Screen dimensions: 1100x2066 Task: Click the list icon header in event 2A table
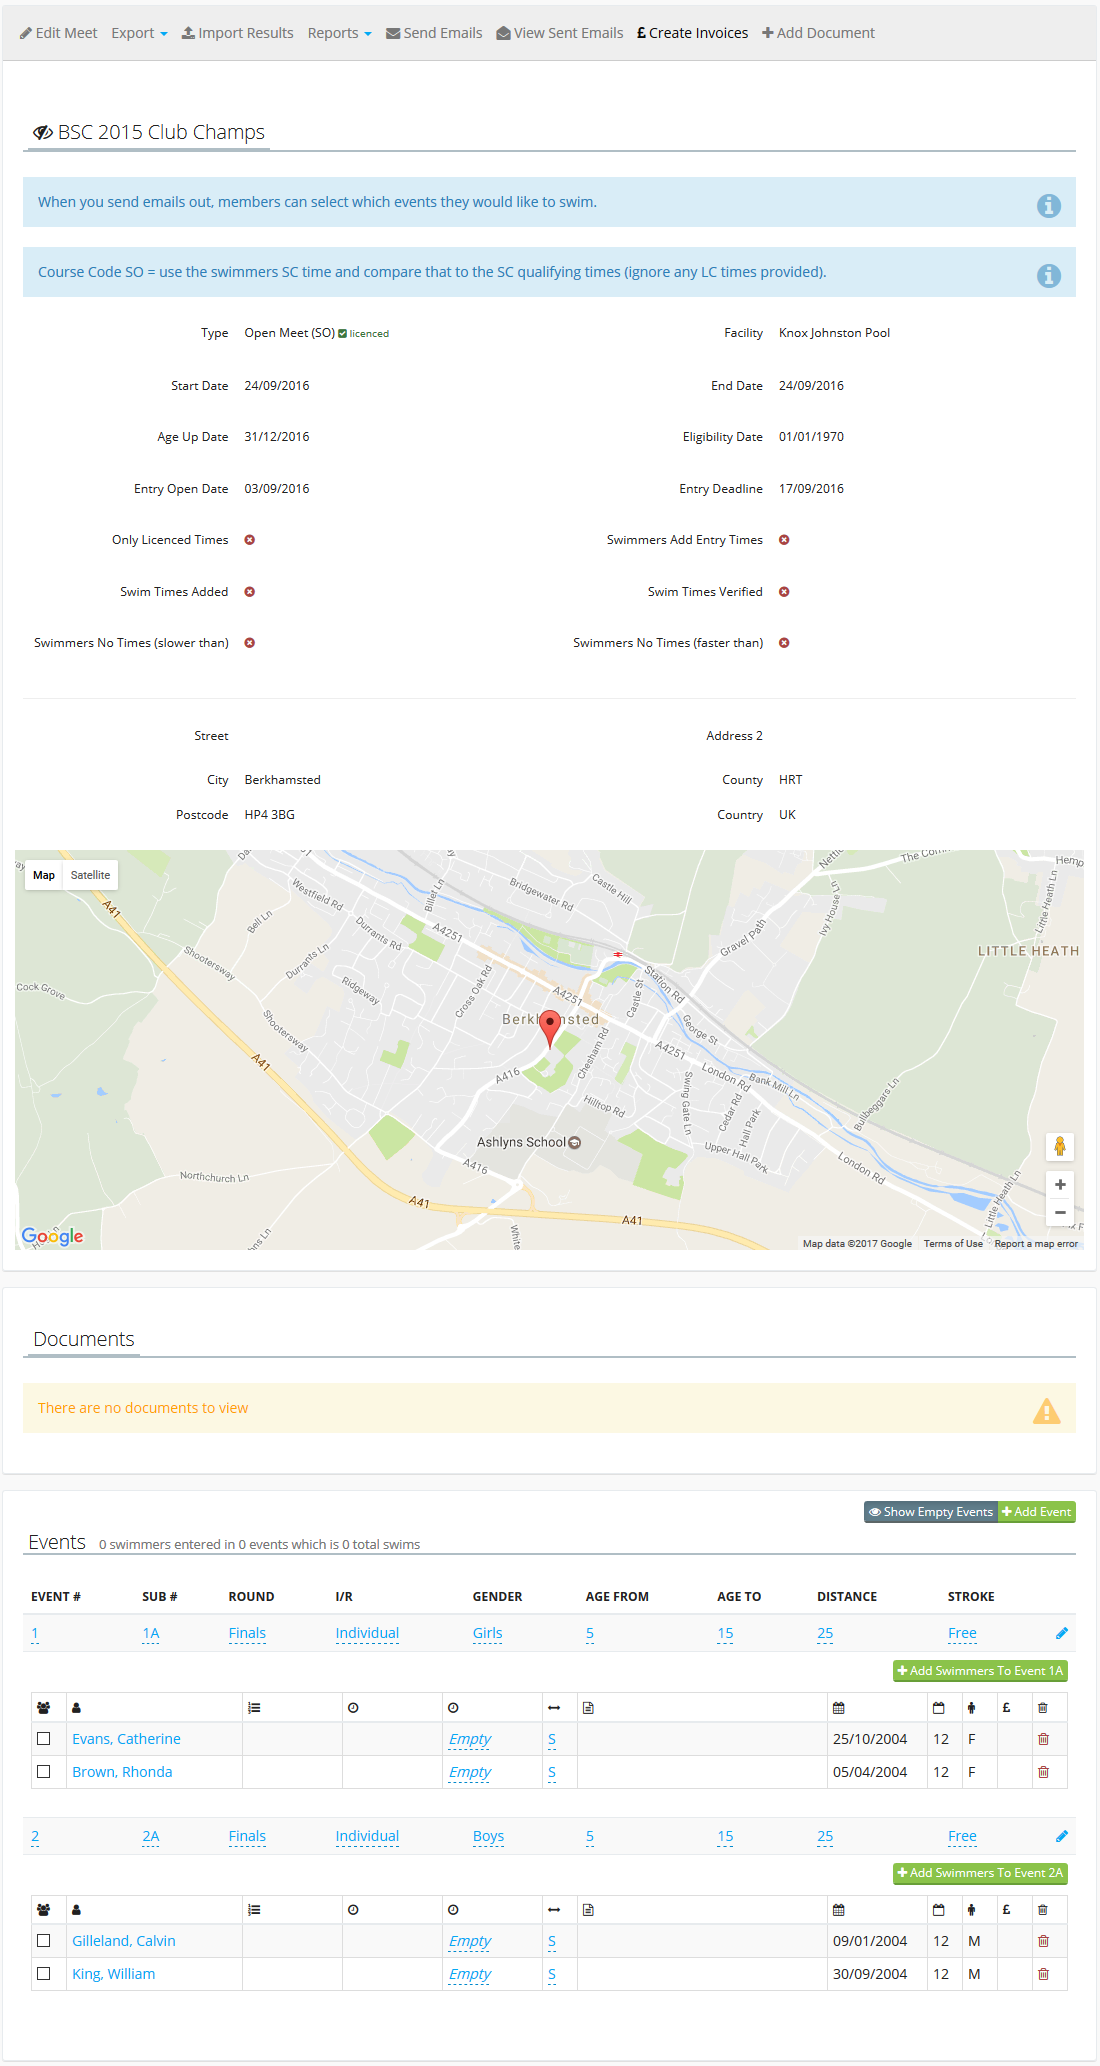pos(254,1910)
